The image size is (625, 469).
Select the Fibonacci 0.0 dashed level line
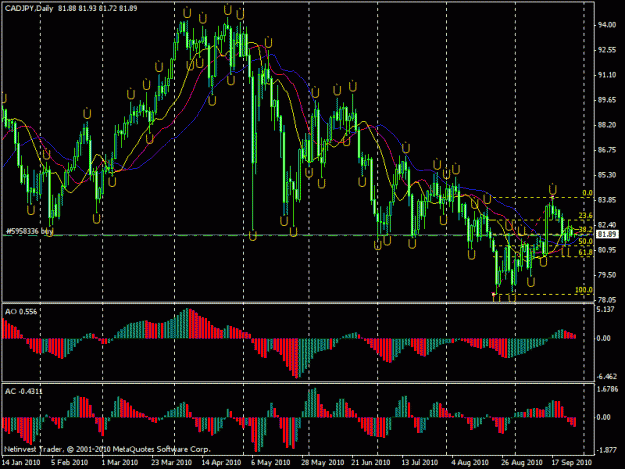[x=542, y=197]
